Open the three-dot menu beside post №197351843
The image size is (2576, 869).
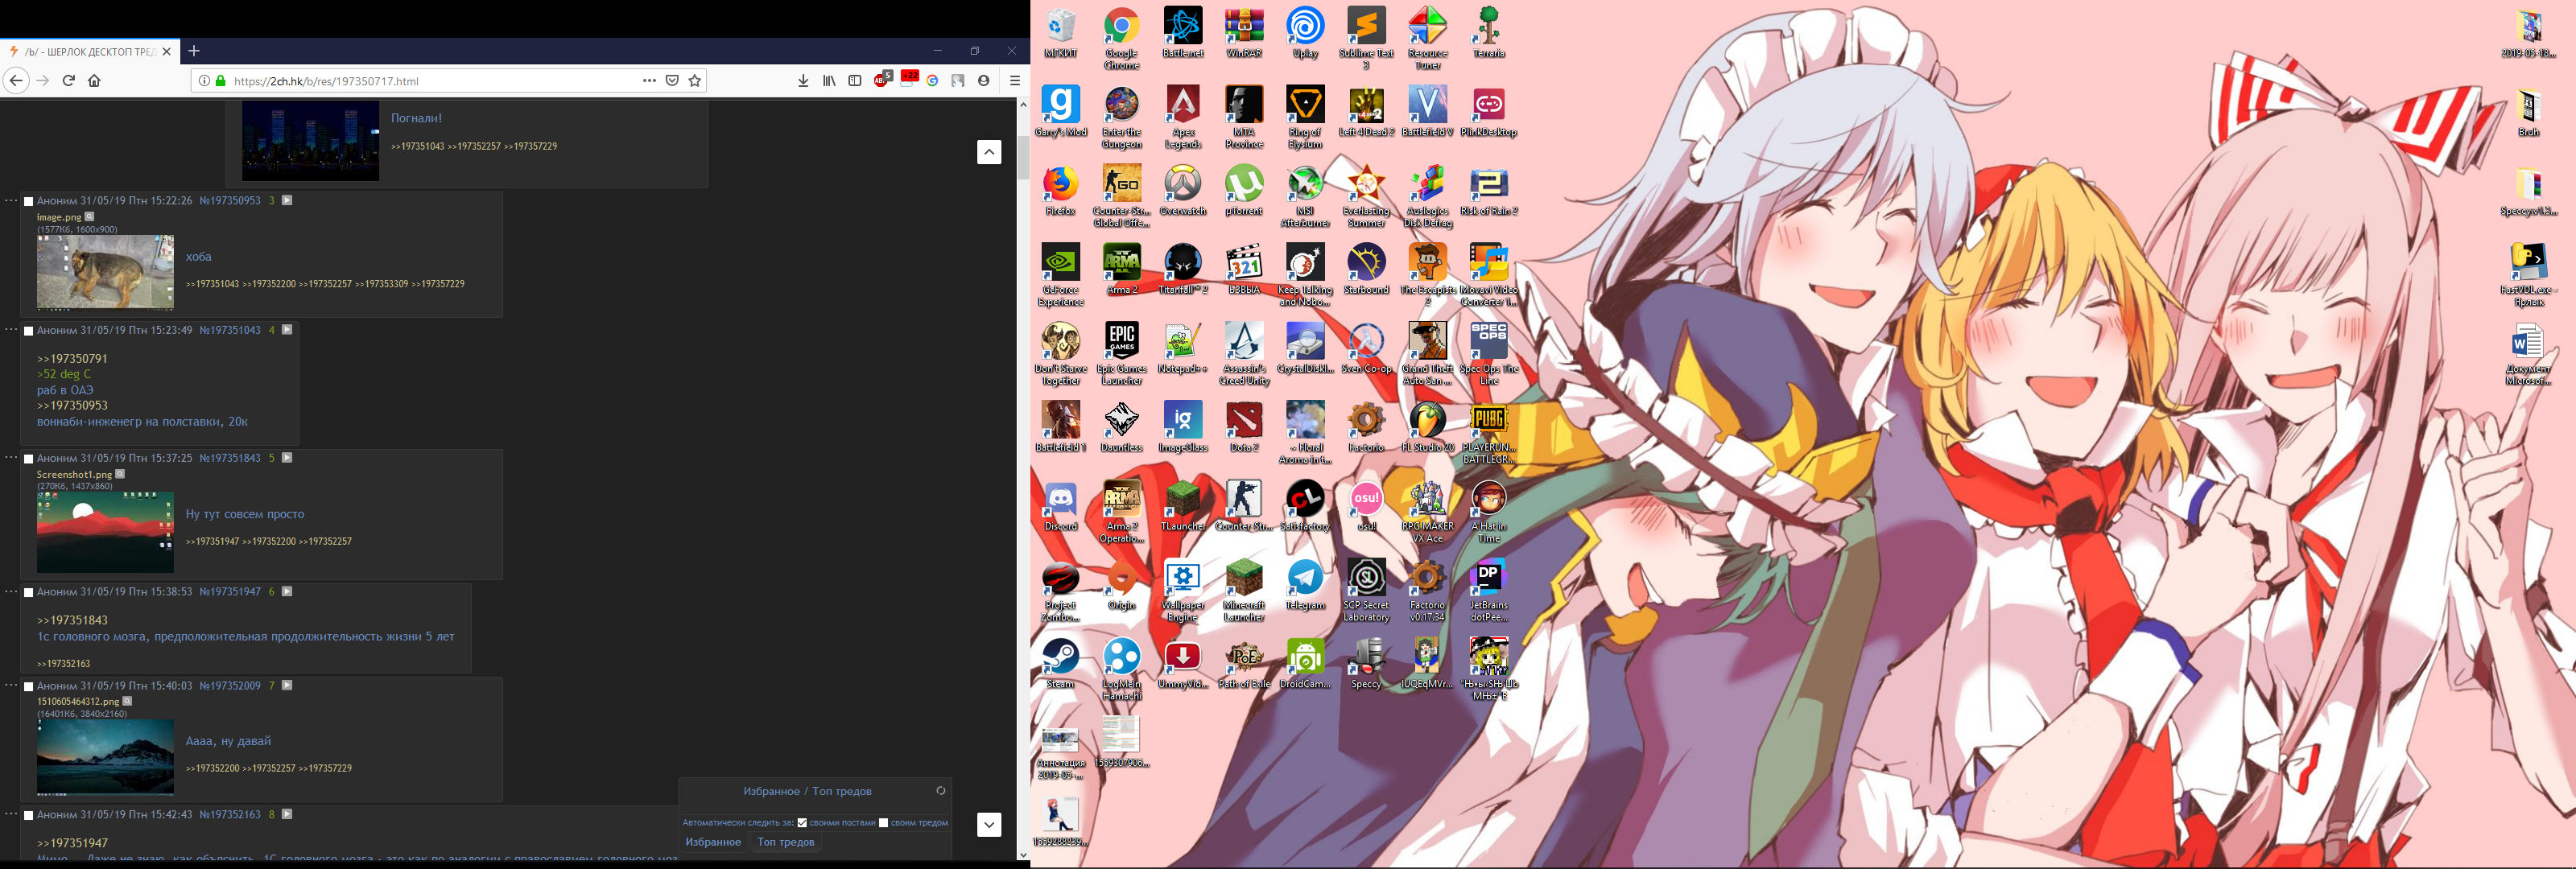tap(11, 457)
